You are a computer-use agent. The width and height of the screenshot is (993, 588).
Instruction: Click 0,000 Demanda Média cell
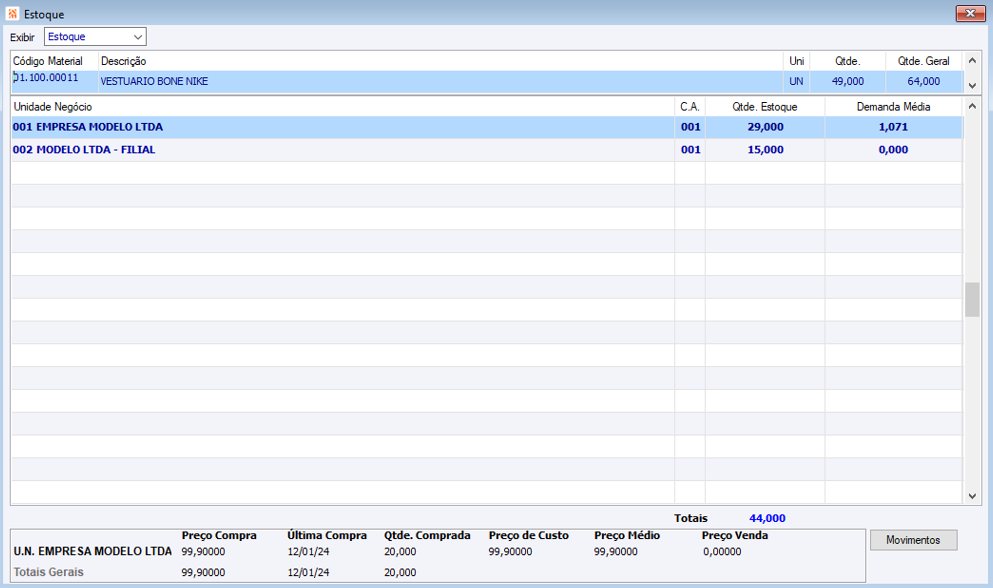[894, 150]
